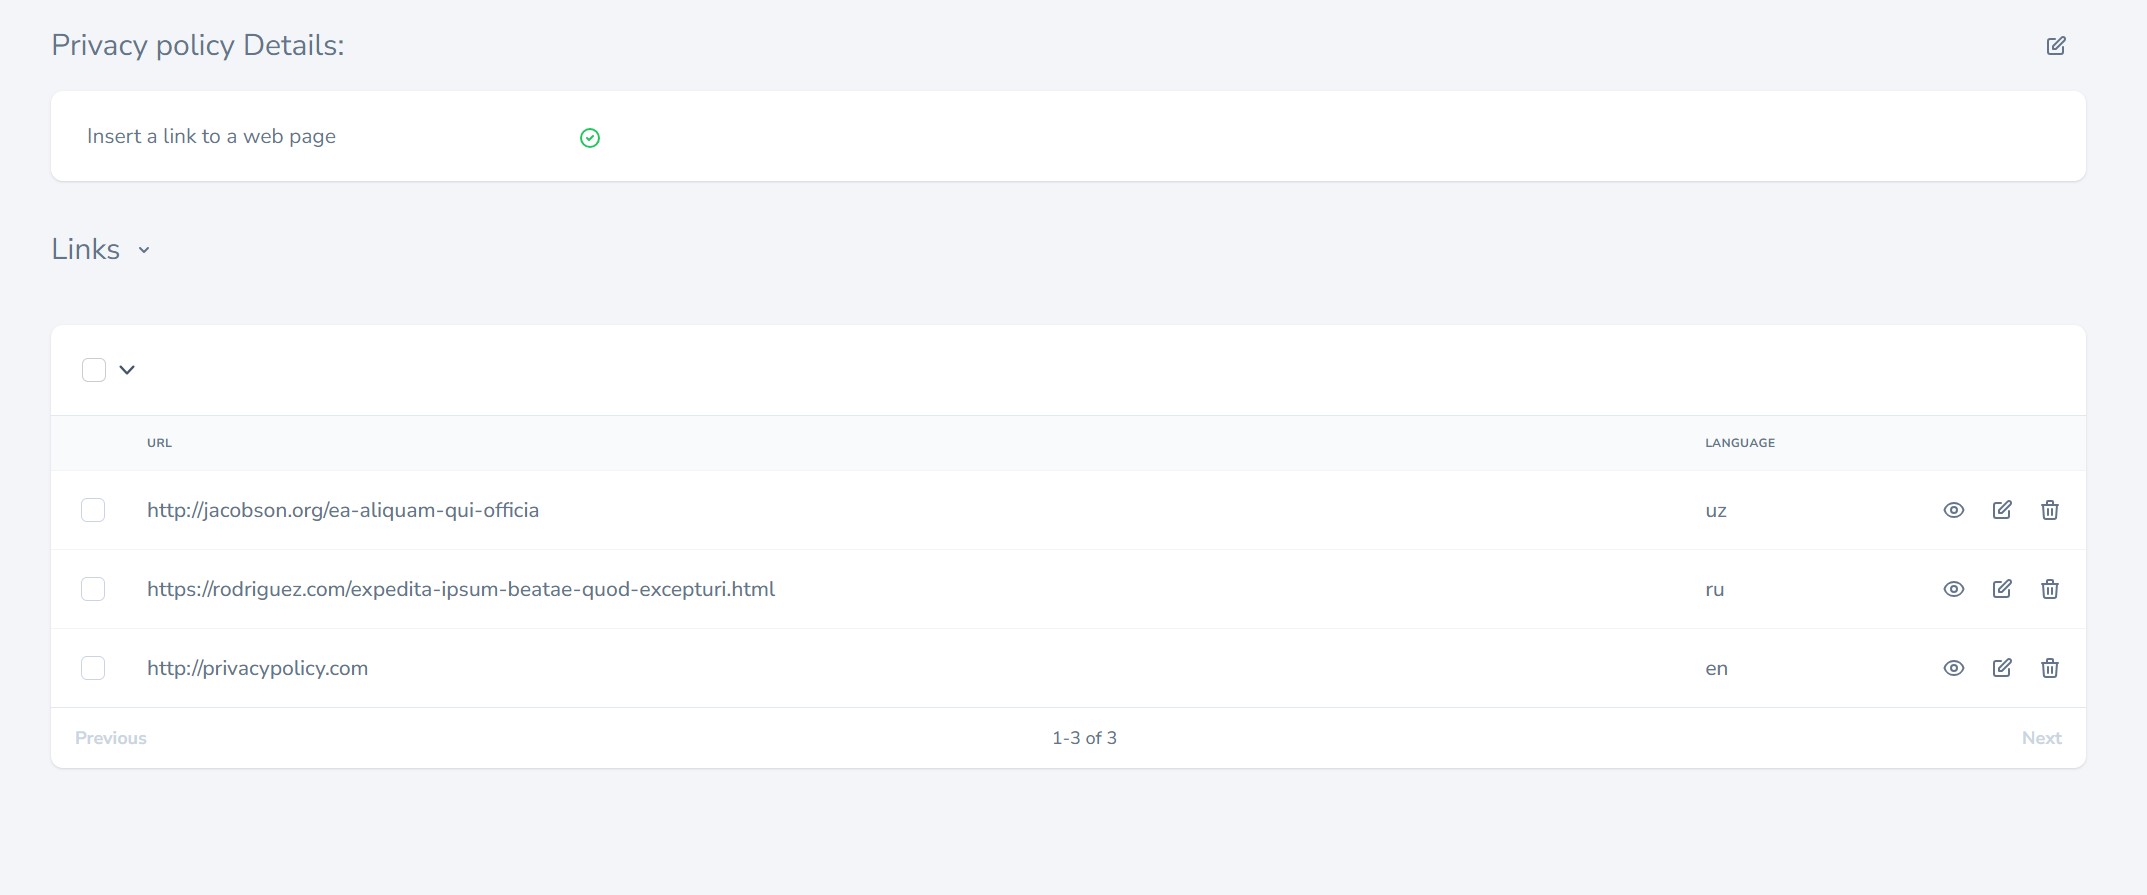Delete the privacypolicy.com link row
The height and width of the screenshot is (895, 2147).
tap(2049, 668)
